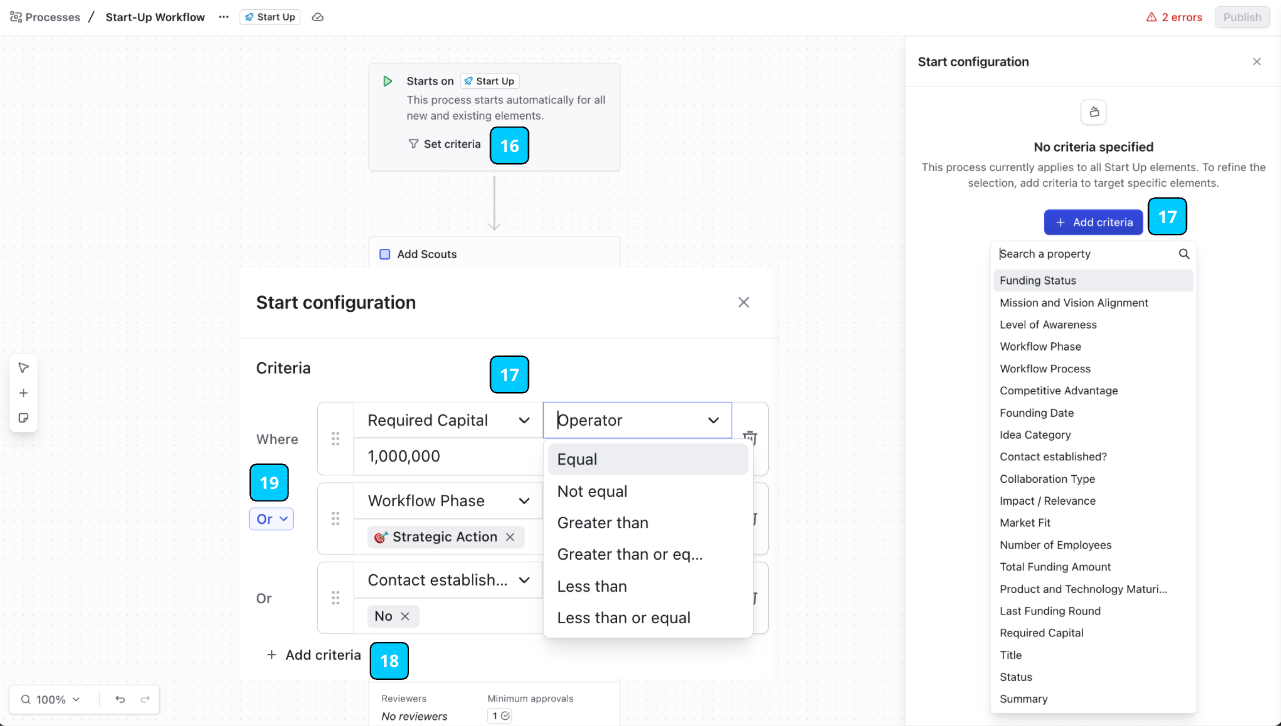The width and height of the screenshot is (1281, 726).
Task: Select the sticky note tool on canvas toolbar
Action: 24,418
